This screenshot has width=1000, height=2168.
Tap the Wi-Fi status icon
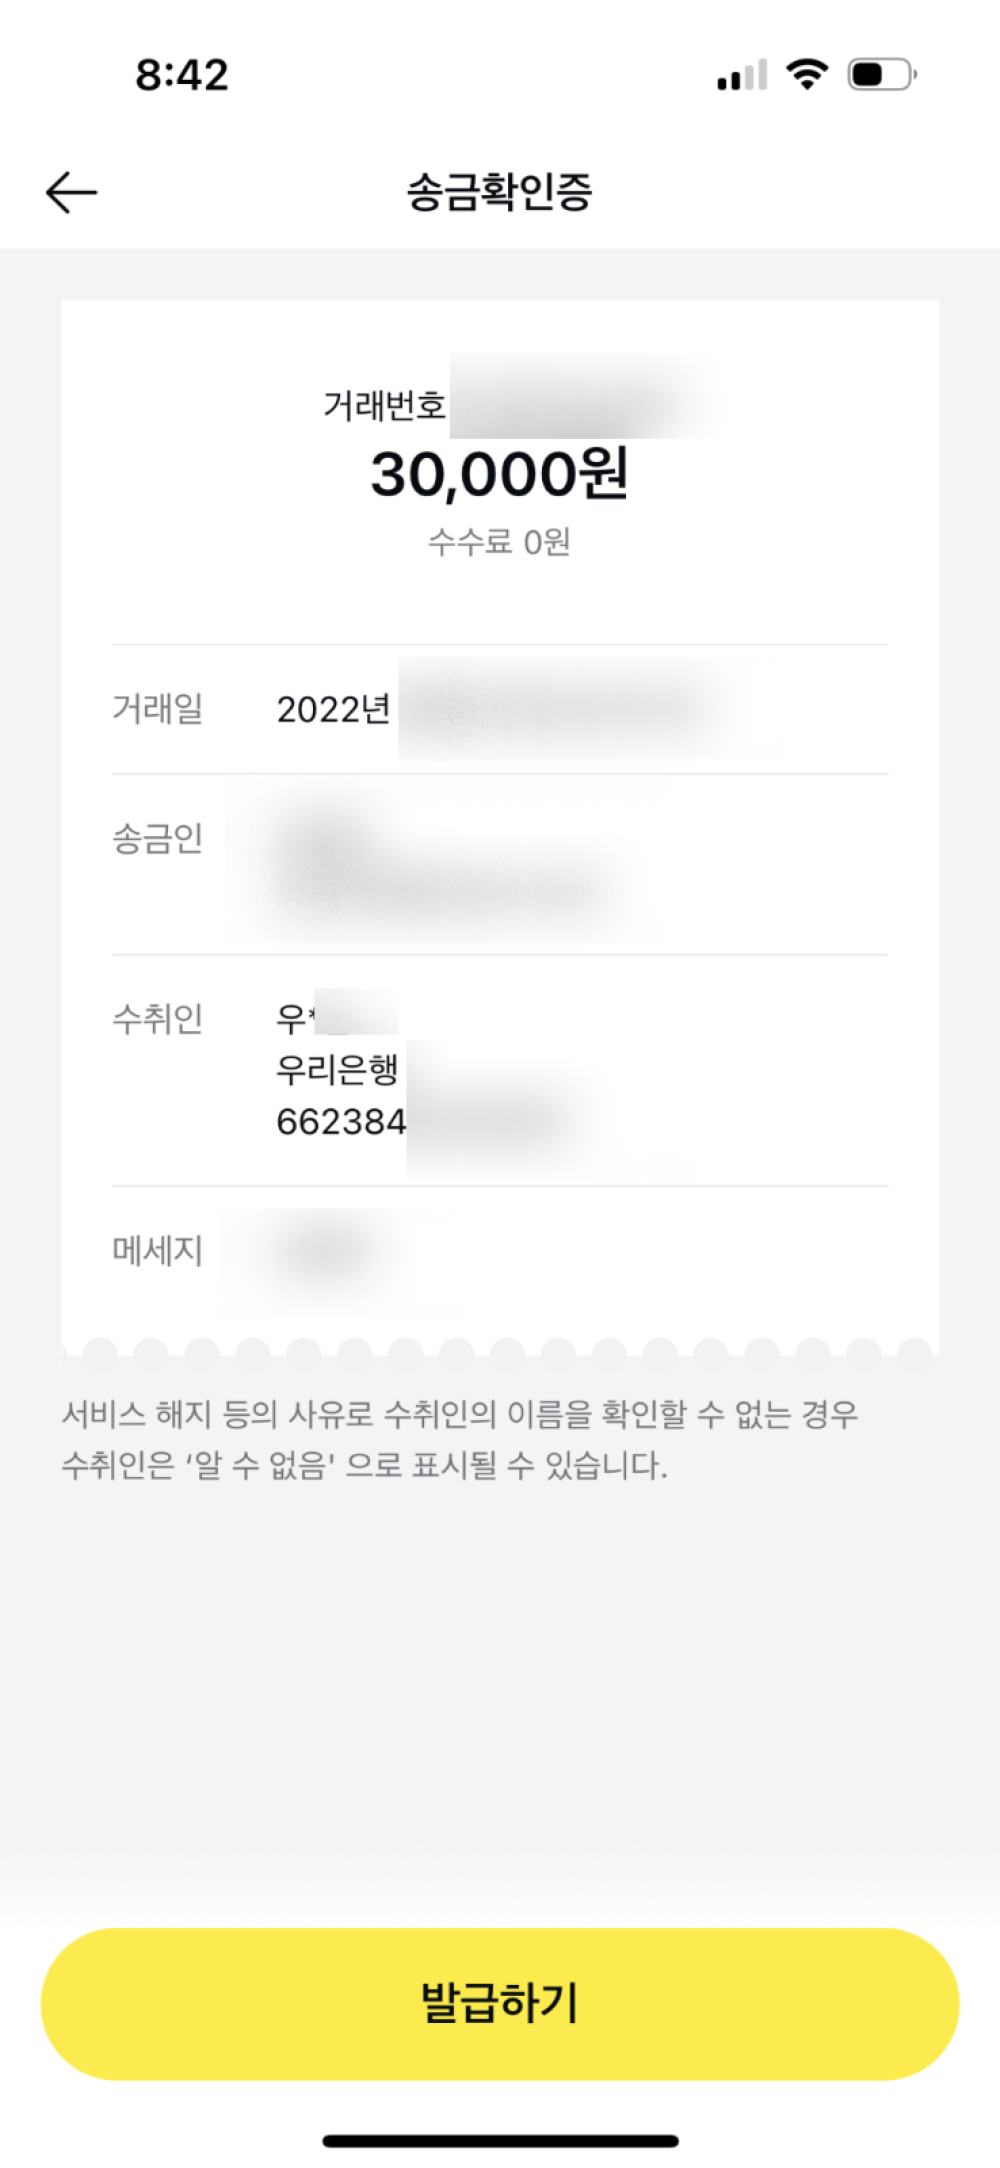coord(807,74)
